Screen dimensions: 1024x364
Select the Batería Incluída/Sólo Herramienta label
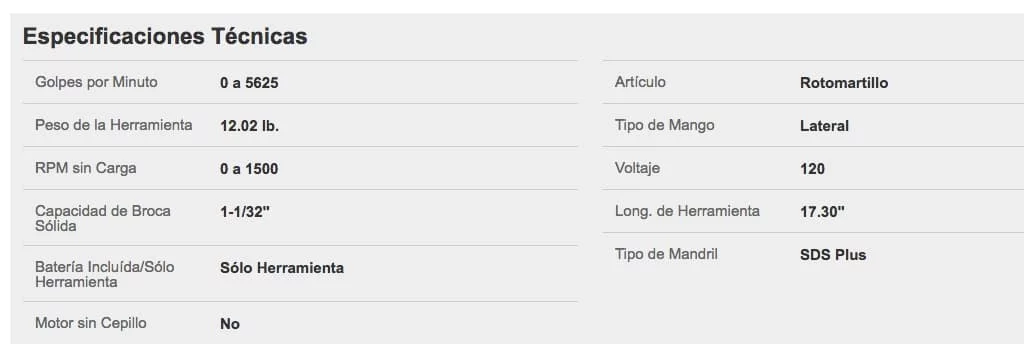tap(104, 274)
